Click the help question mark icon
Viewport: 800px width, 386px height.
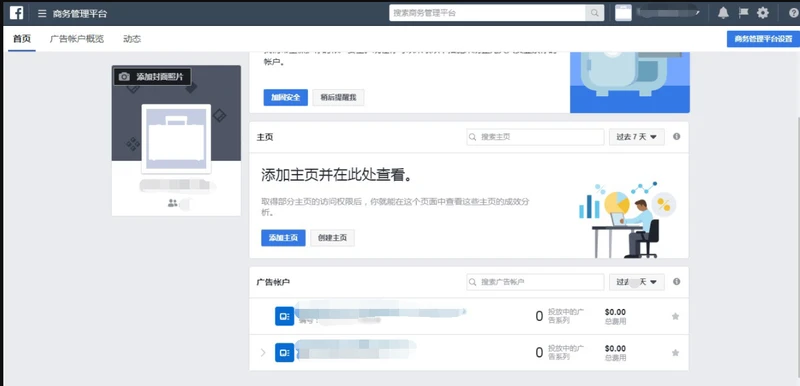pos(793,13)
